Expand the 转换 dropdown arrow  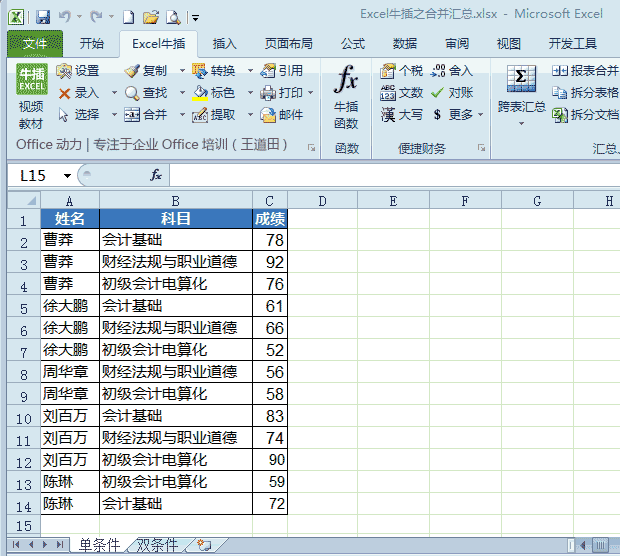(250, 71)
